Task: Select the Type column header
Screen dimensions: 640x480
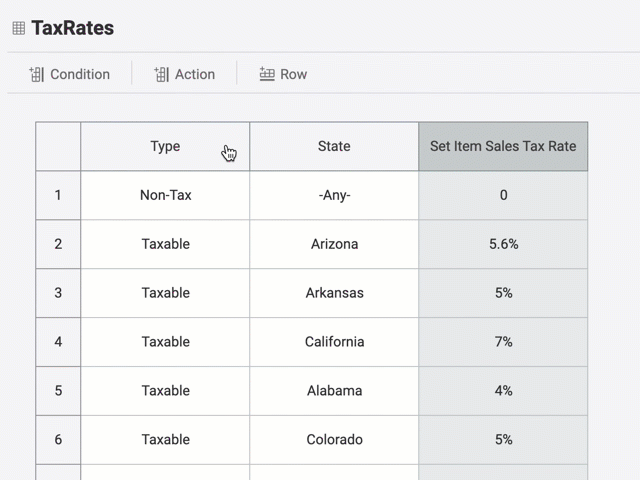Action: (x=165, y=146)
